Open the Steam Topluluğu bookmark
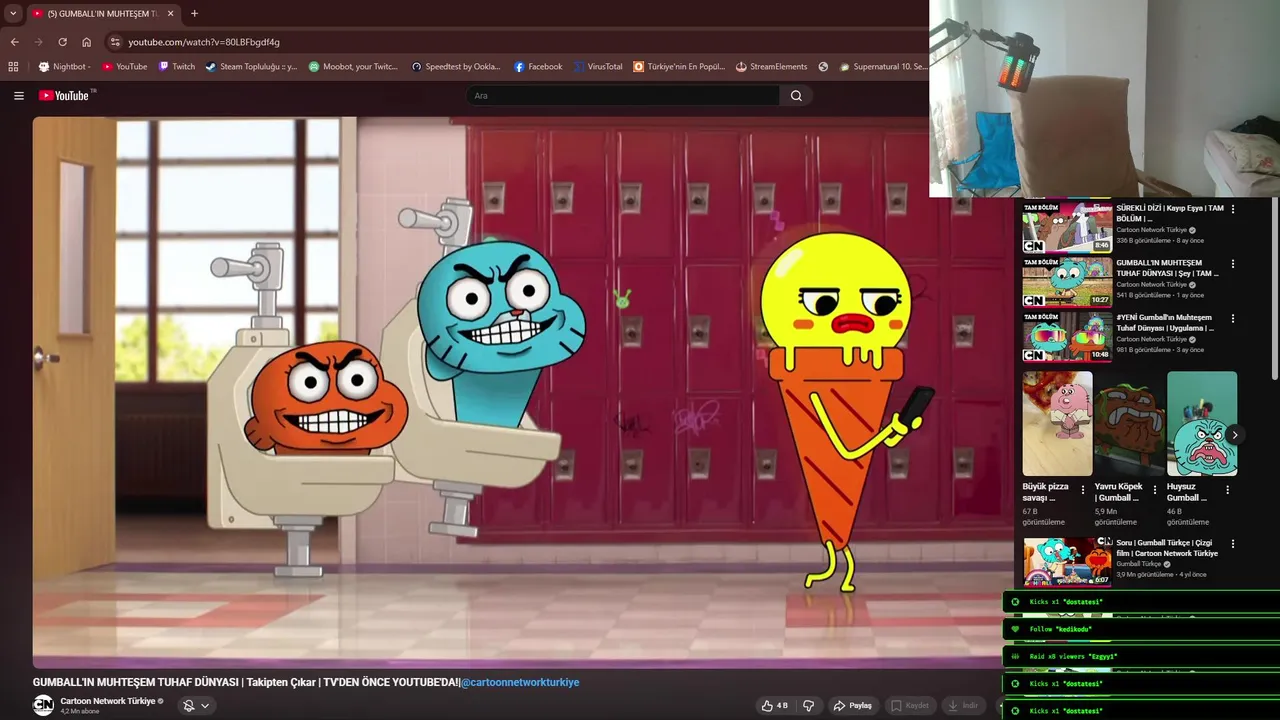Viewport: 1280px width, 720px height. click(251, 67)
